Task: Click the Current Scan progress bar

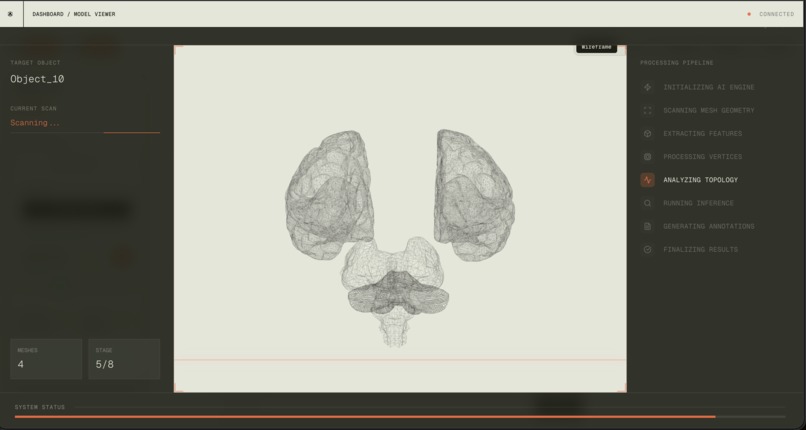Action: click(85, 133)
